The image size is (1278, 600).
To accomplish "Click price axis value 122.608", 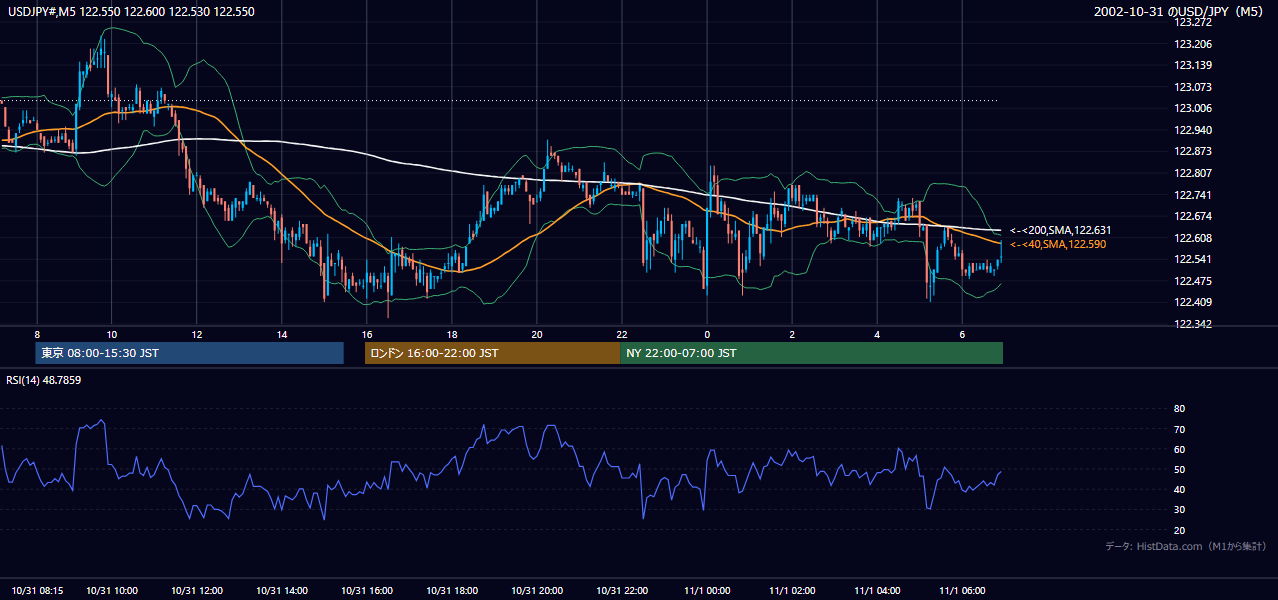I will 1192,238.
